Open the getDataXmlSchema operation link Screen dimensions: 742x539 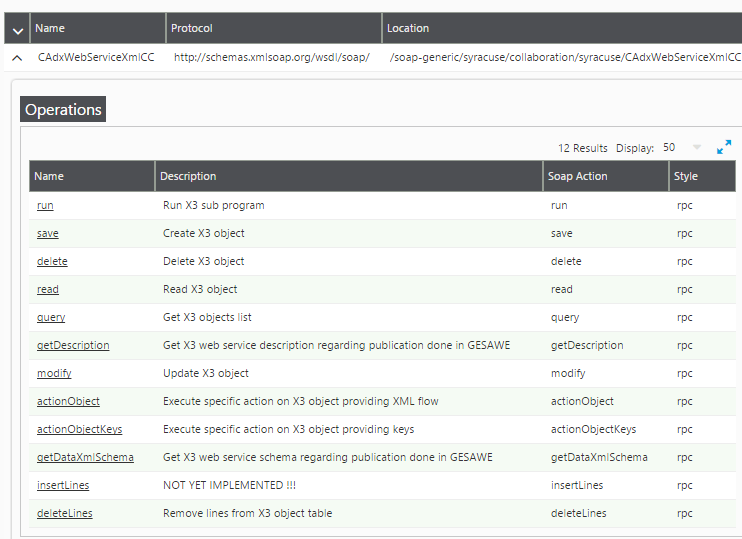pyautogui.click(x=85, y=457)
